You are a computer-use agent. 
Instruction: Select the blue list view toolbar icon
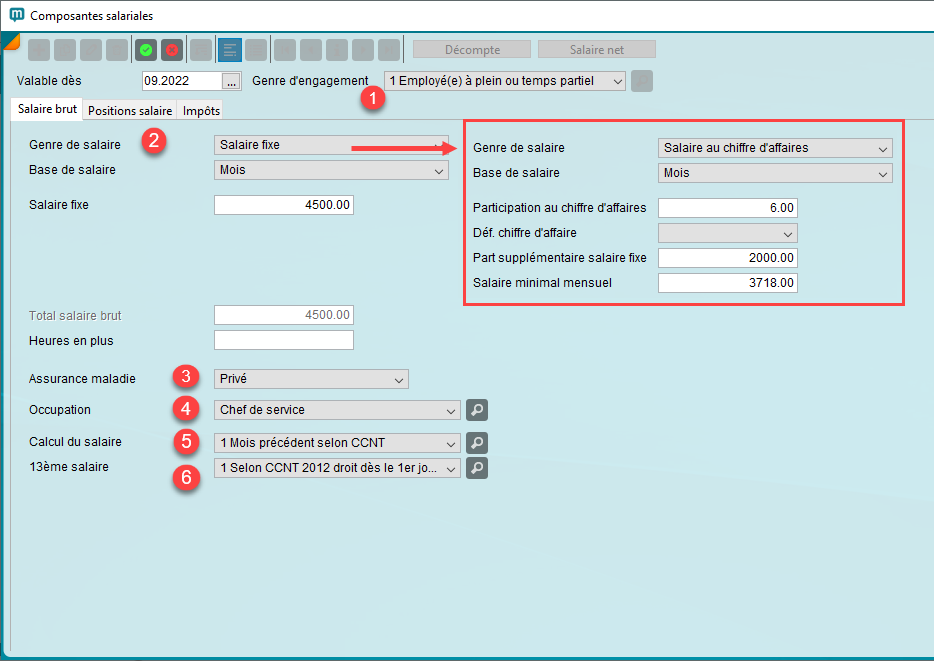pos(229,49)
